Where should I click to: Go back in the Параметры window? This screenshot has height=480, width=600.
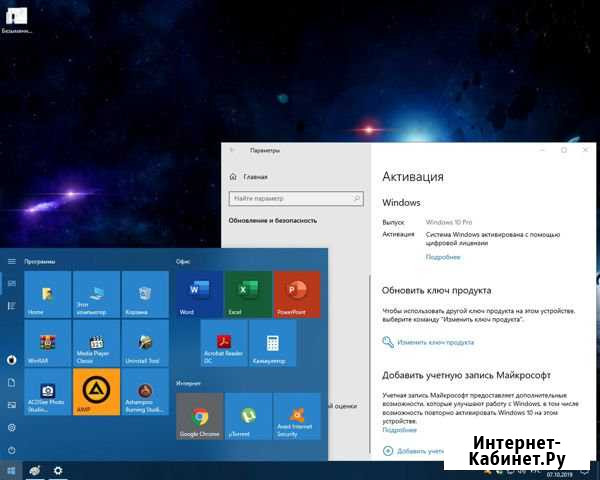pos(232,150)
